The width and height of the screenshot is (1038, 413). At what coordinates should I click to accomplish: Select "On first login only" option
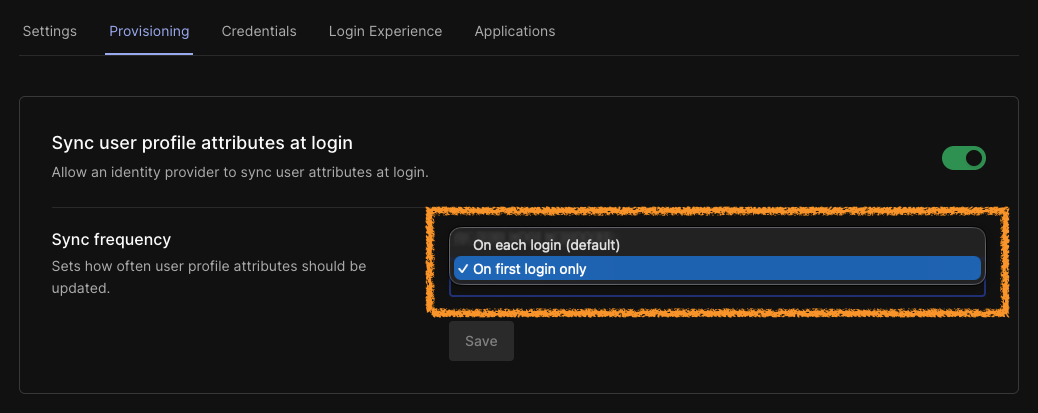[529, 269]
